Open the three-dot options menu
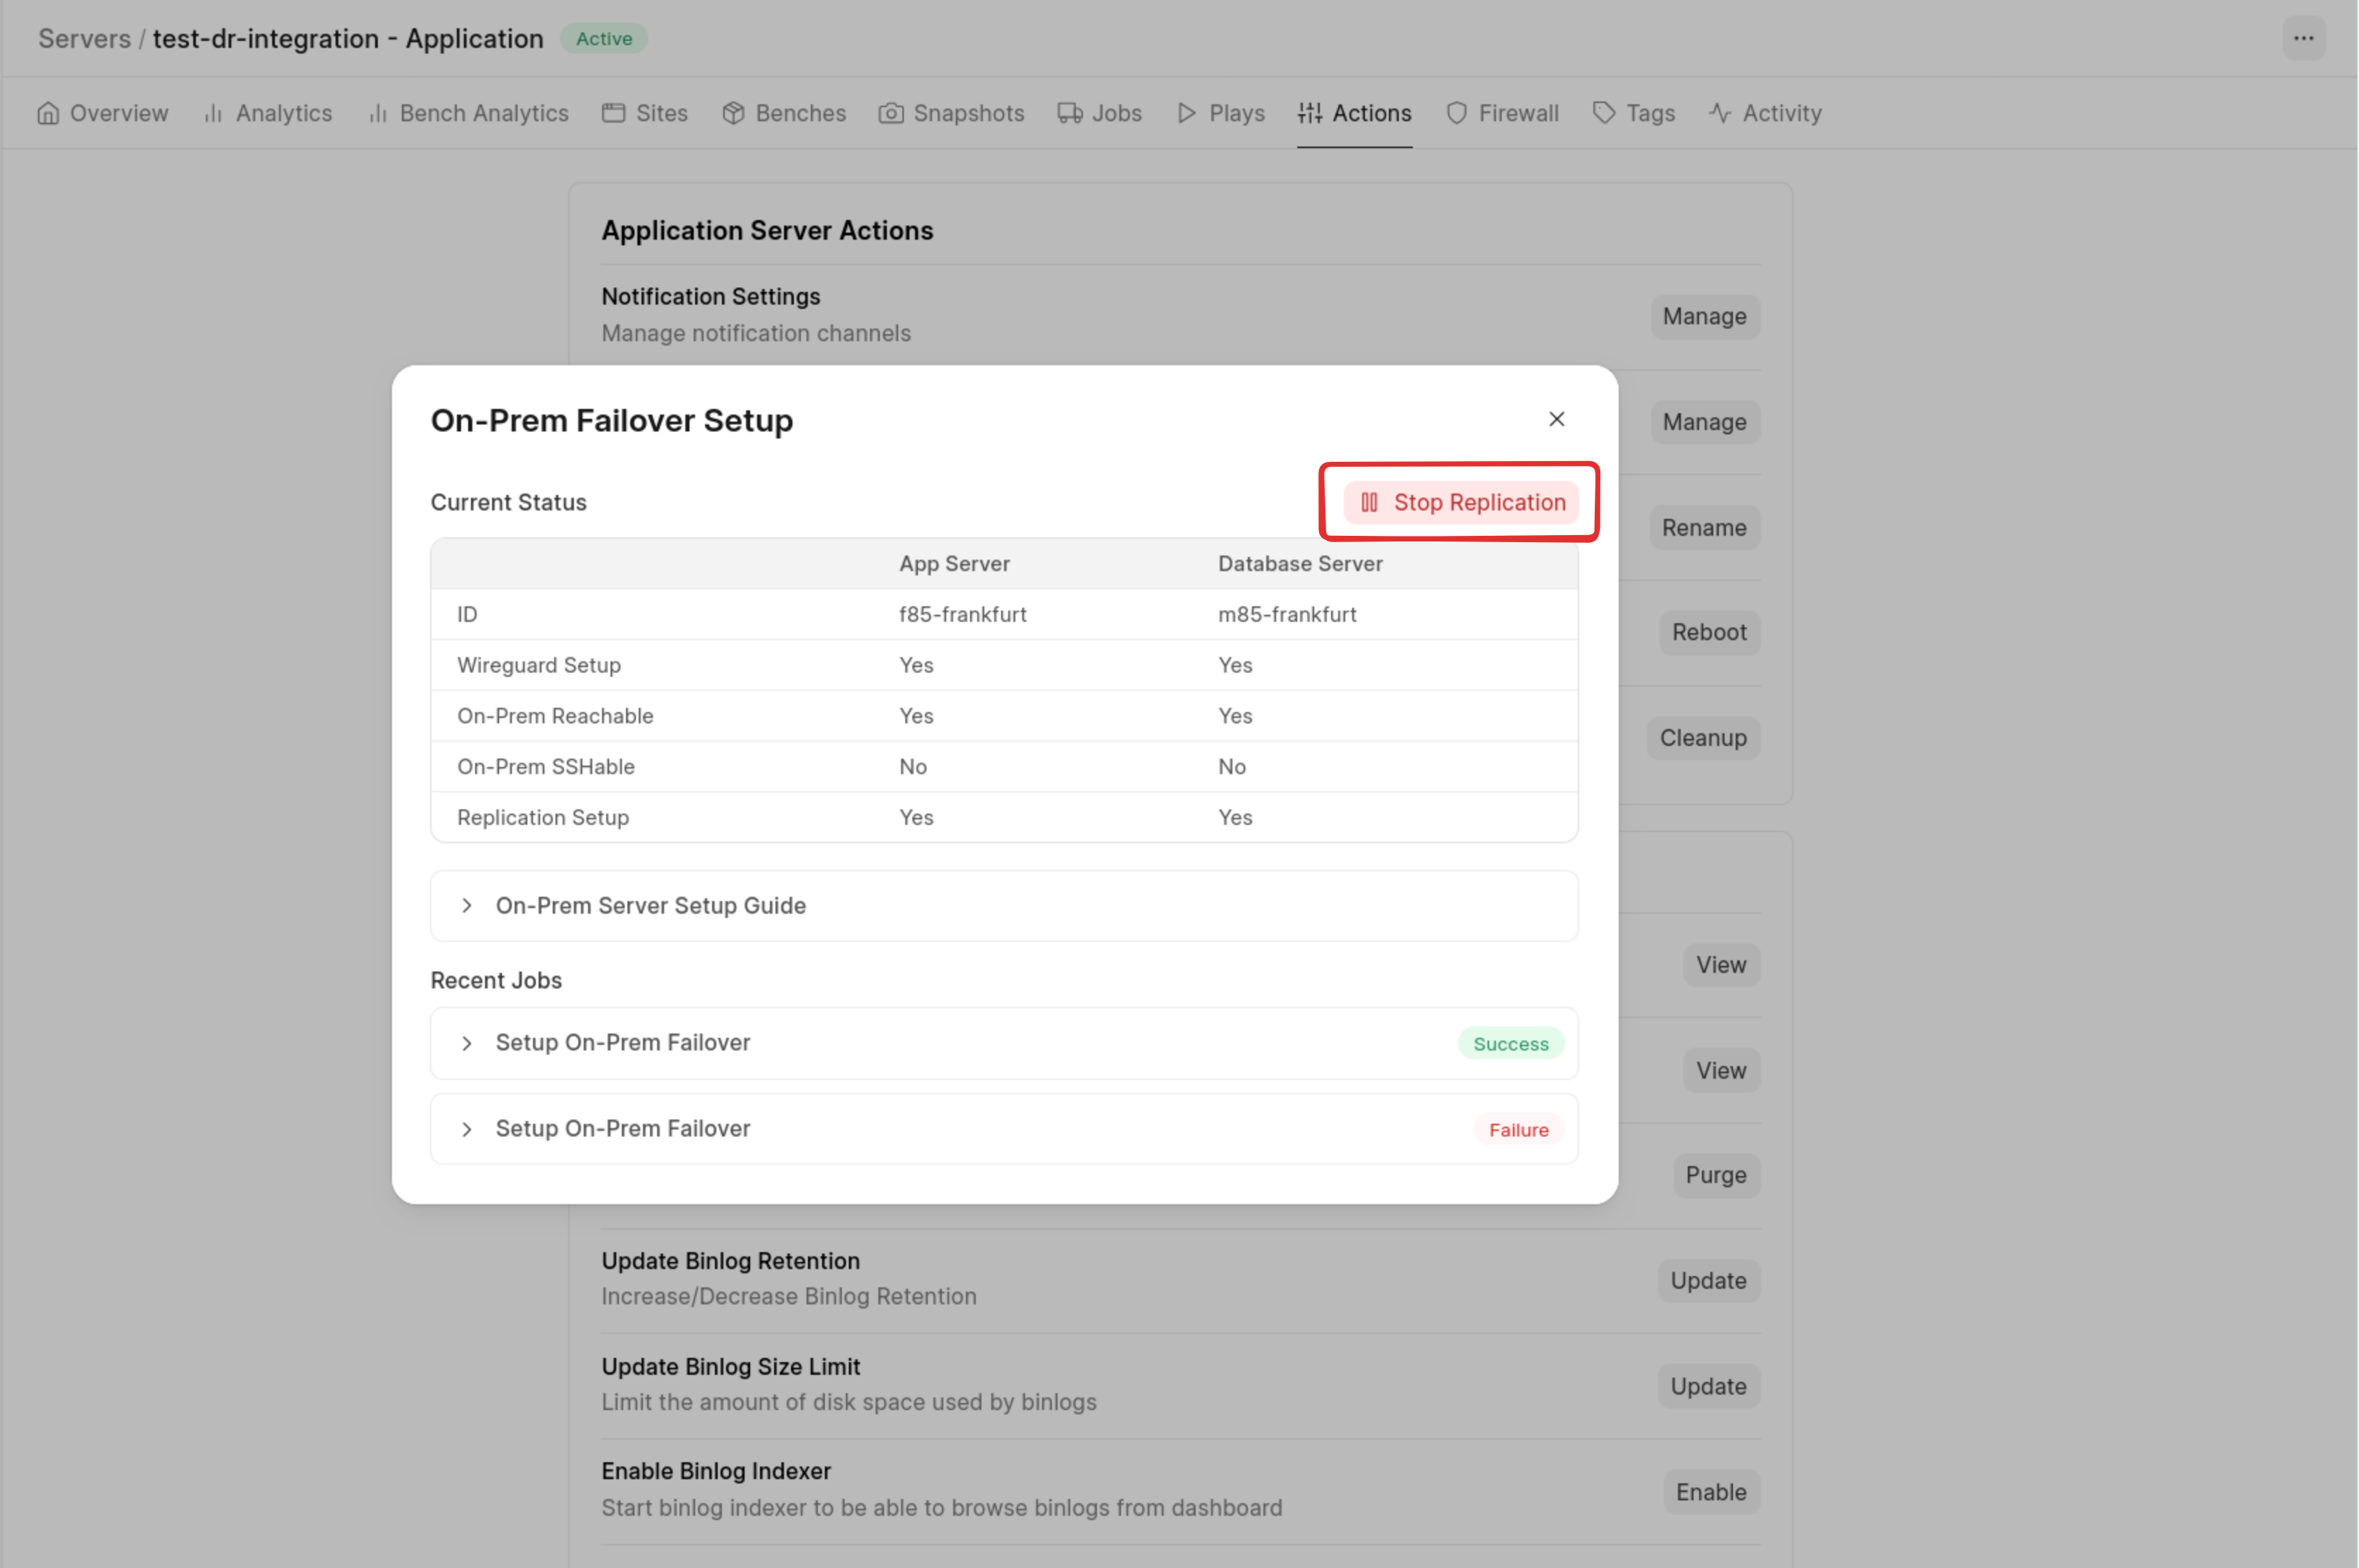The height and width of the screenshot is (1568, 2359). click(2303, 38)
